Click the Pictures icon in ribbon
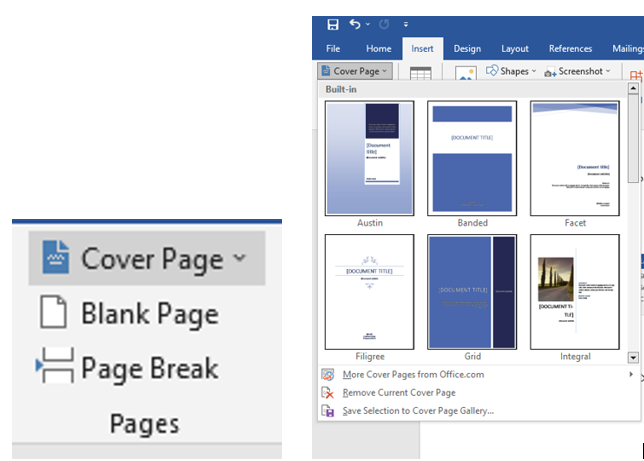Image resolution: width=644 pixels, height=461 pixels. coord(466,73)
